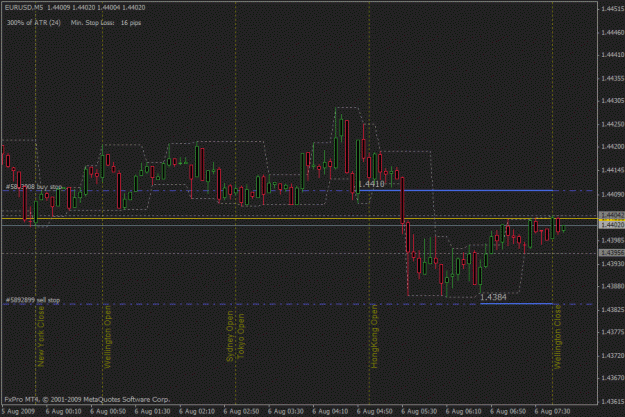
Task: Select the Wellington Open session marker label
Action: (x=108, y=337)
